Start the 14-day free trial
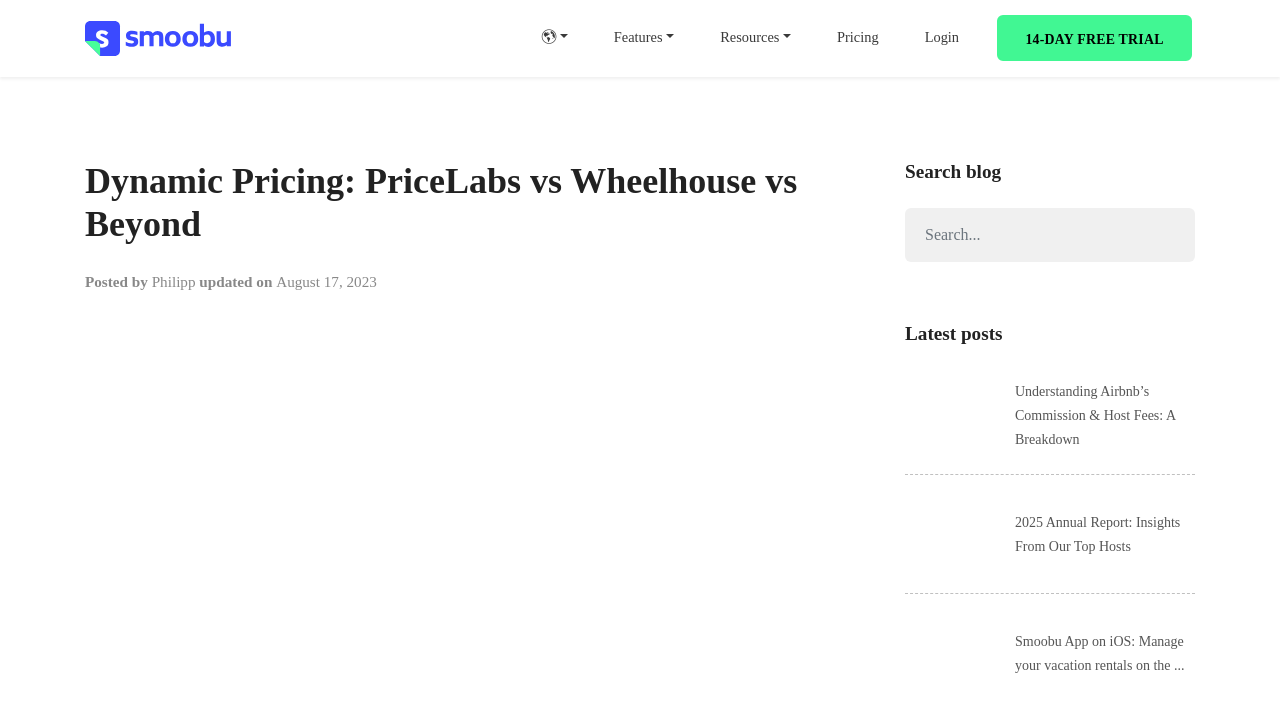The image size is (1280, 720). coord(1094,38)
